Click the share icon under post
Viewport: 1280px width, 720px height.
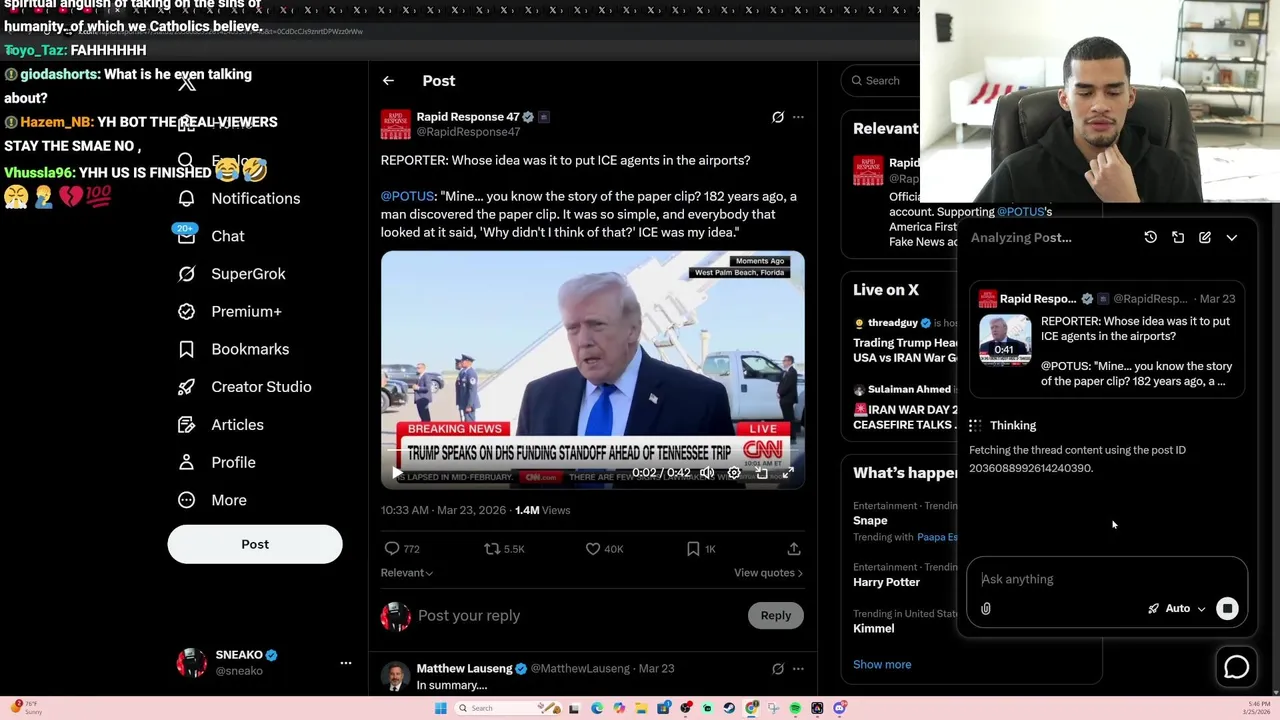(x=794, y=549)
